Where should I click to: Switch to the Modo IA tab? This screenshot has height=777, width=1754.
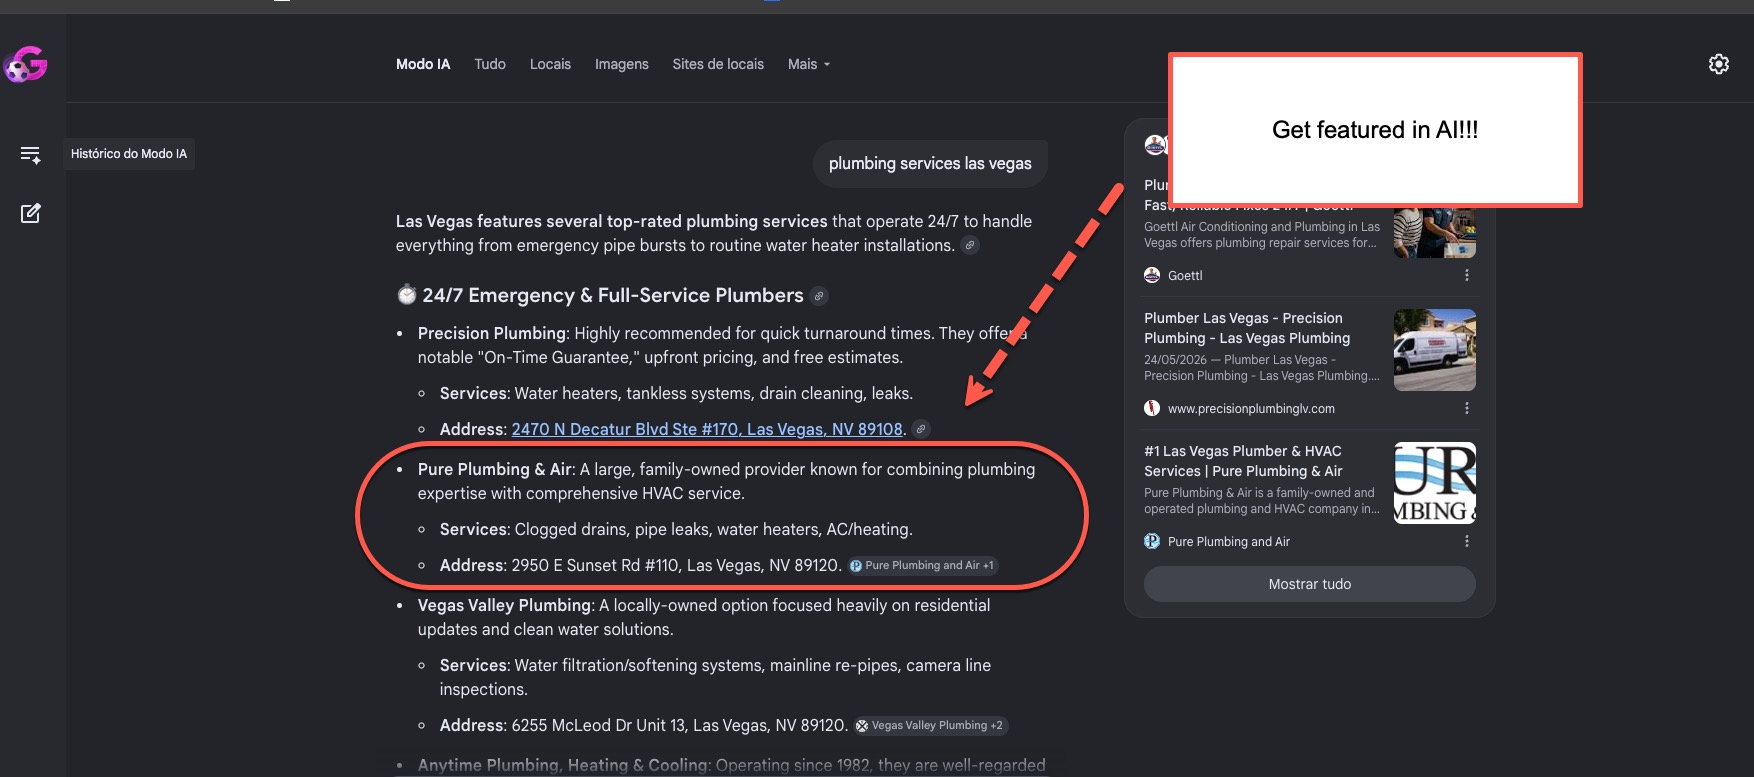423,64
